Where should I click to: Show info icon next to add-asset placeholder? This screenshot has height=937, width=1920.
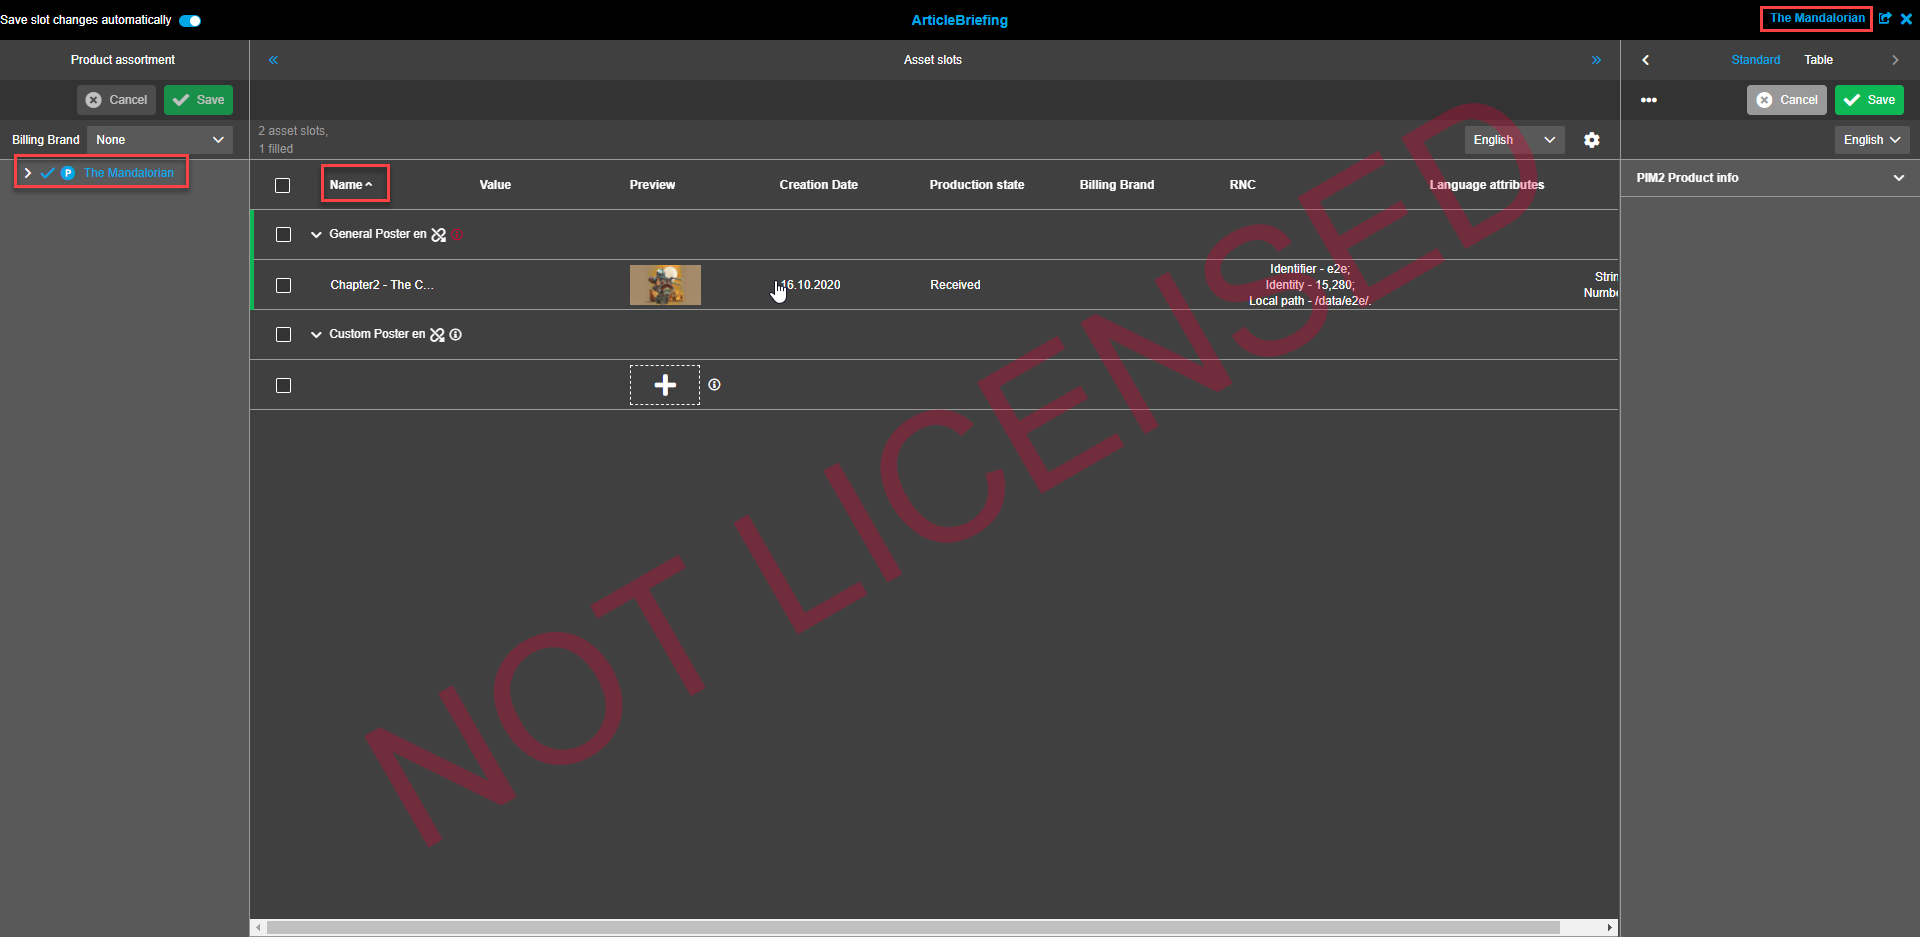[x=714, y=385]
